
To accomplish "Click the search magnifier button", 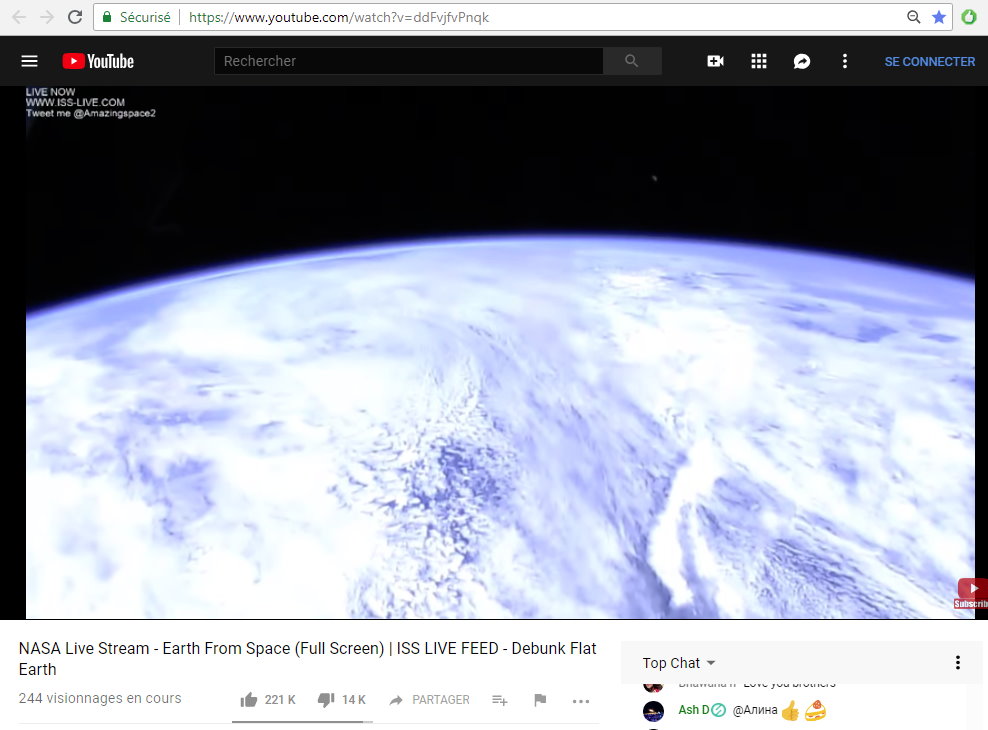I will click(x=631, y=61).
